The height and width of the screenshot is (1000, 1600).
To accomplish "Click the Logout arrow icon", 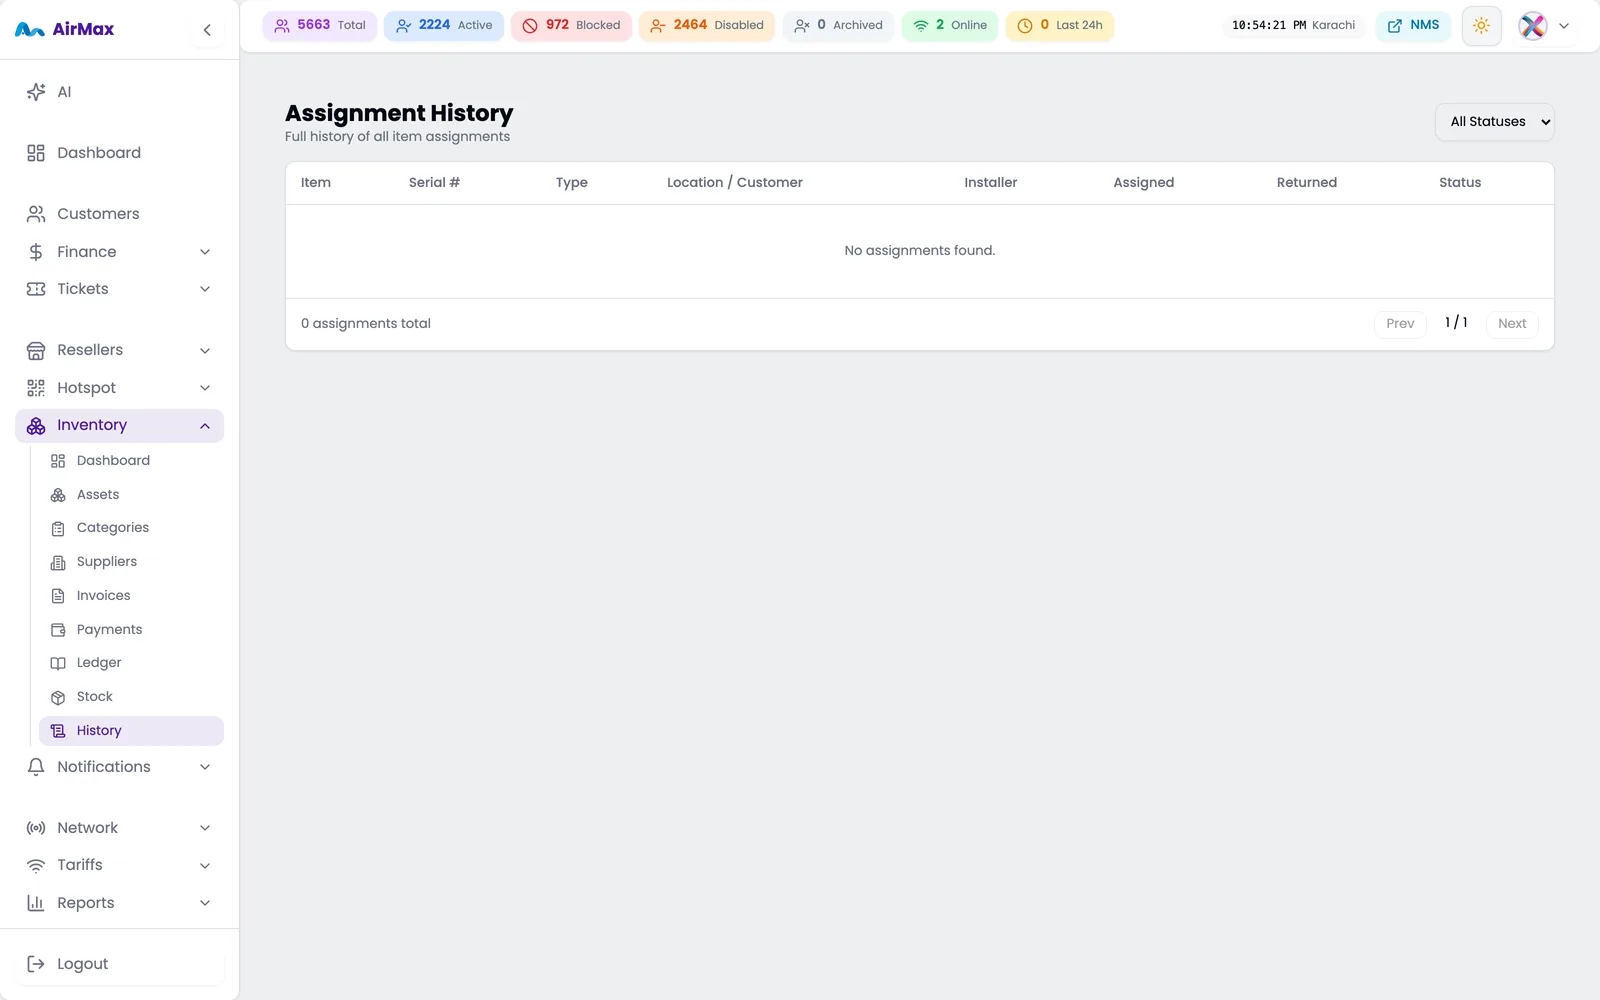I will click(x=36, y=964).
